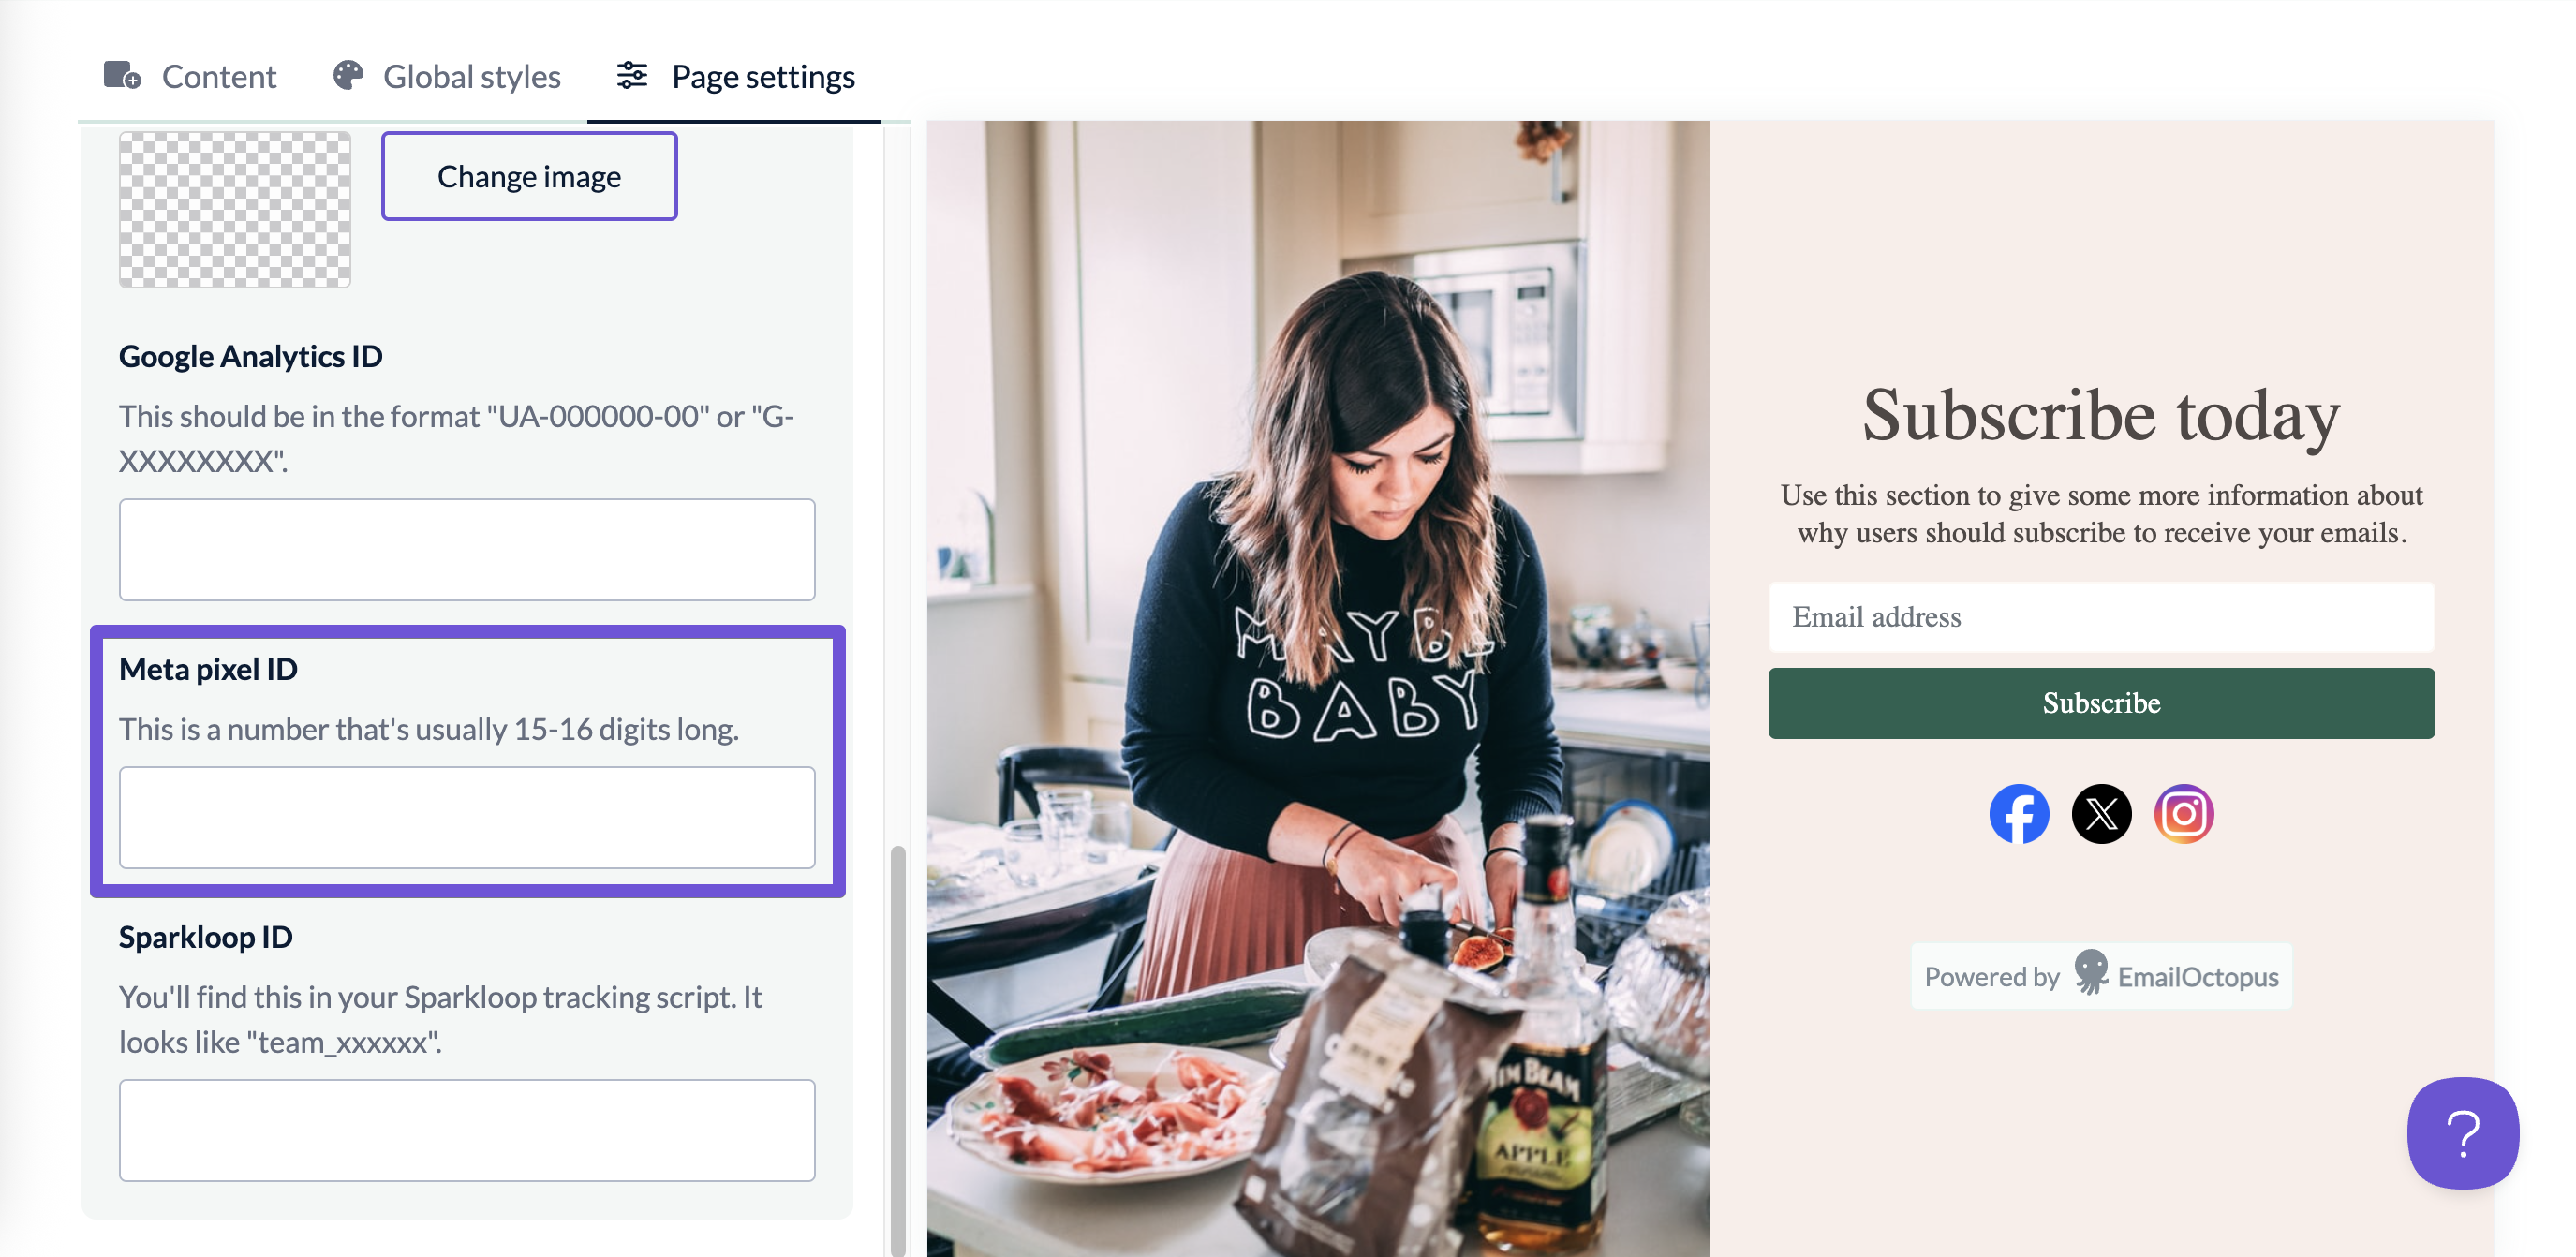Image resolution: width=2576 pixels, height=1257 pixels.
Task: Open the X social icon
Action: (x=2101, y=814)
